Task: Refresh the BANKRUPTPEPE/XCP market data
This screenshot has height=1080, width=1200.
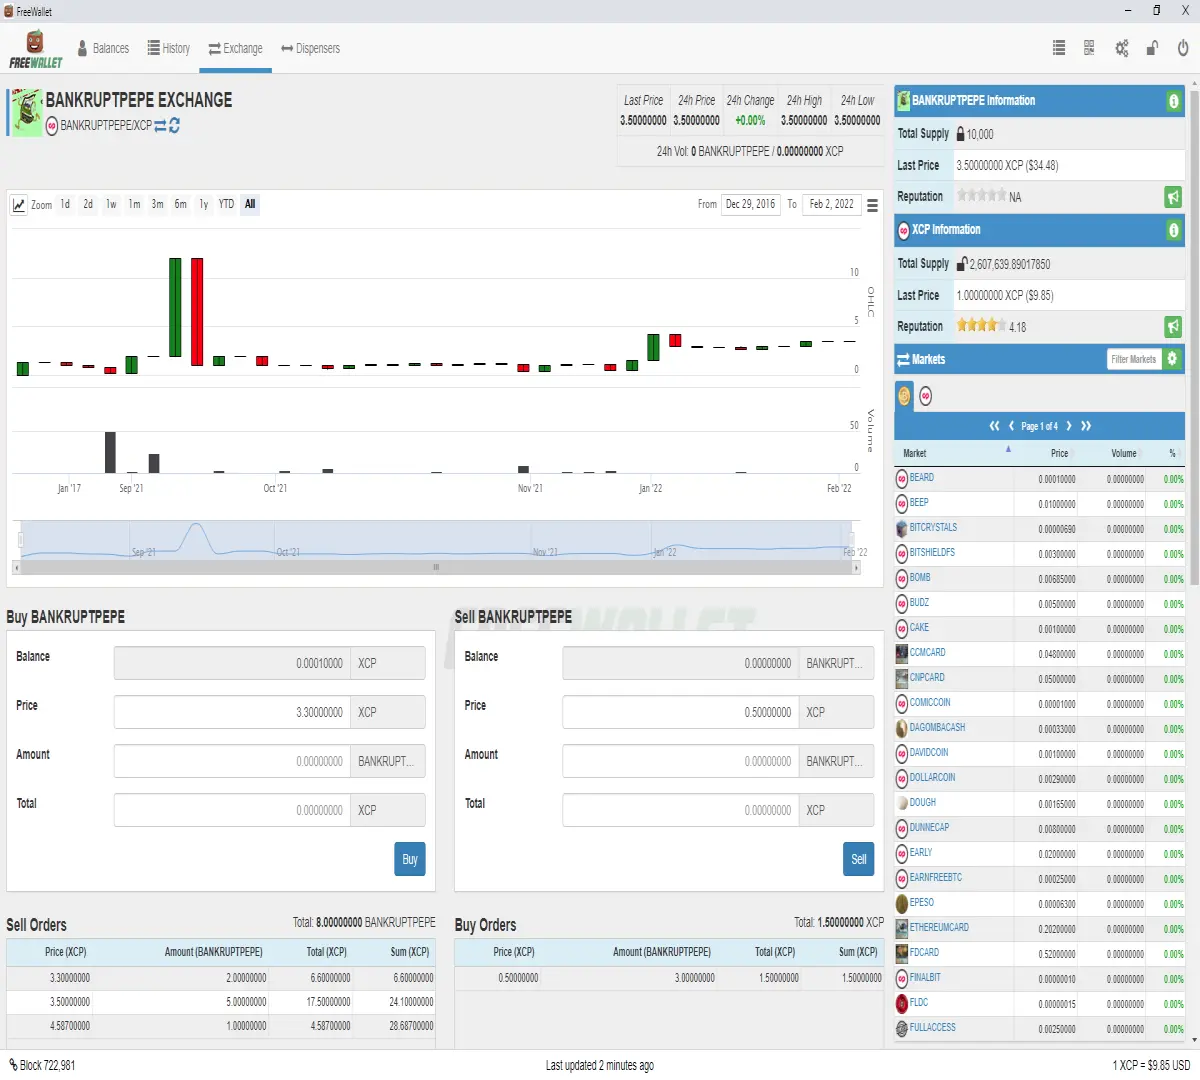Action: [175, 126]
